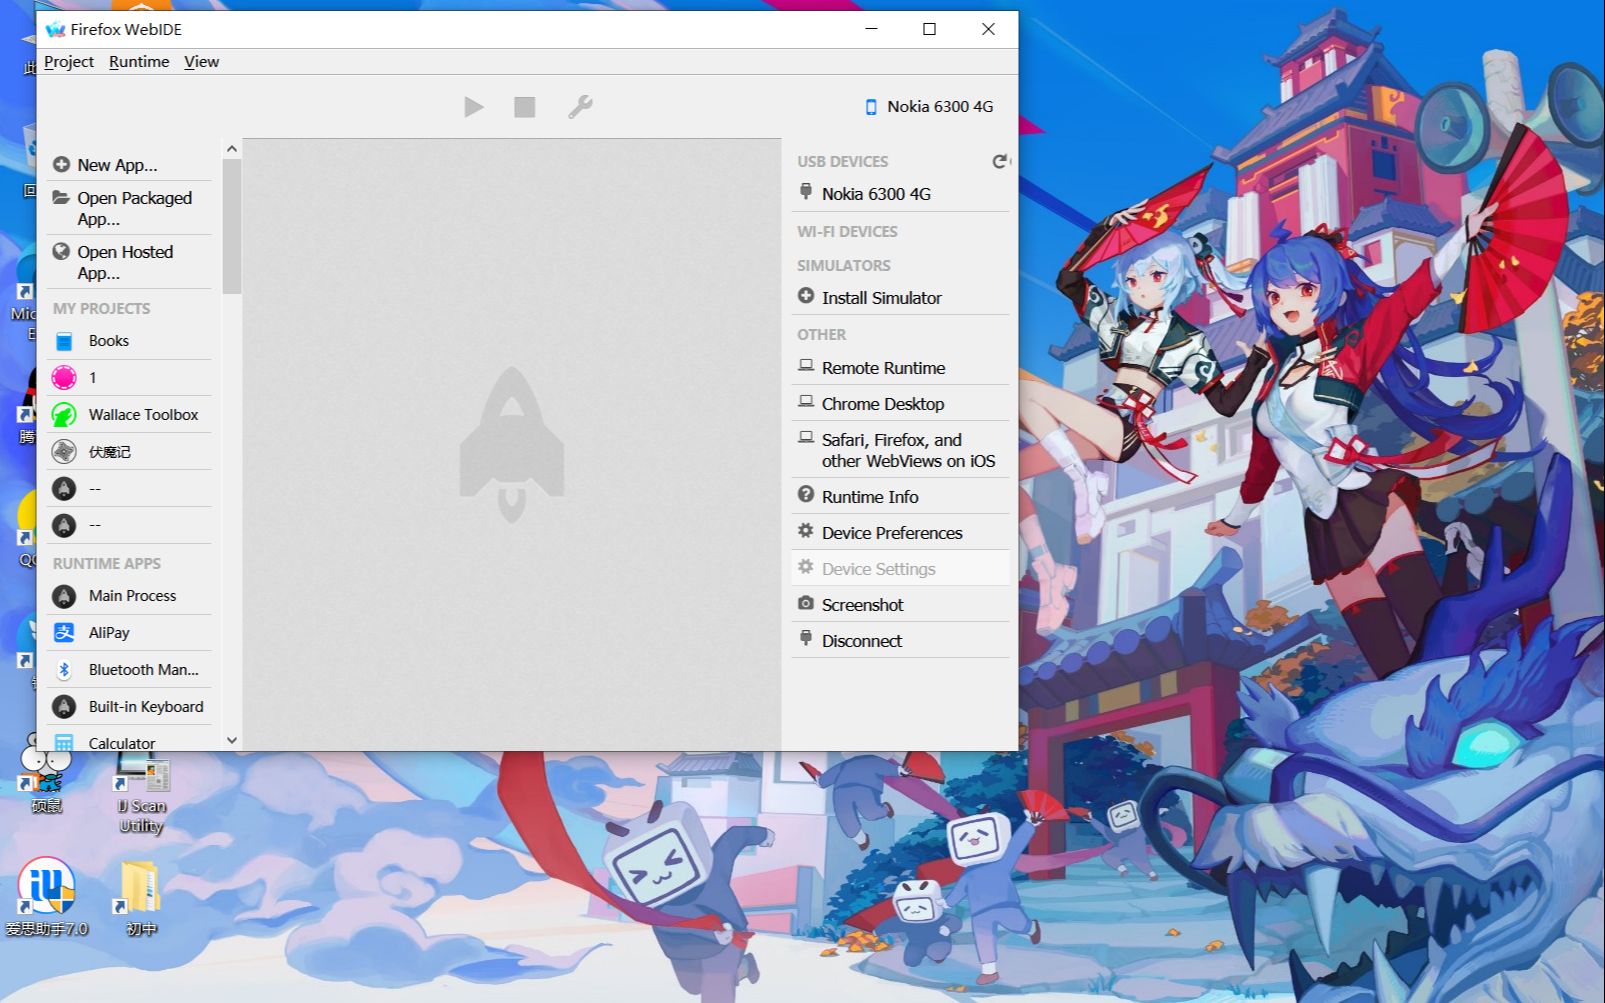Open Device Preferences
Image resolution: width=1605 pixels, height=1003 pixels.
tap(900, 533)
